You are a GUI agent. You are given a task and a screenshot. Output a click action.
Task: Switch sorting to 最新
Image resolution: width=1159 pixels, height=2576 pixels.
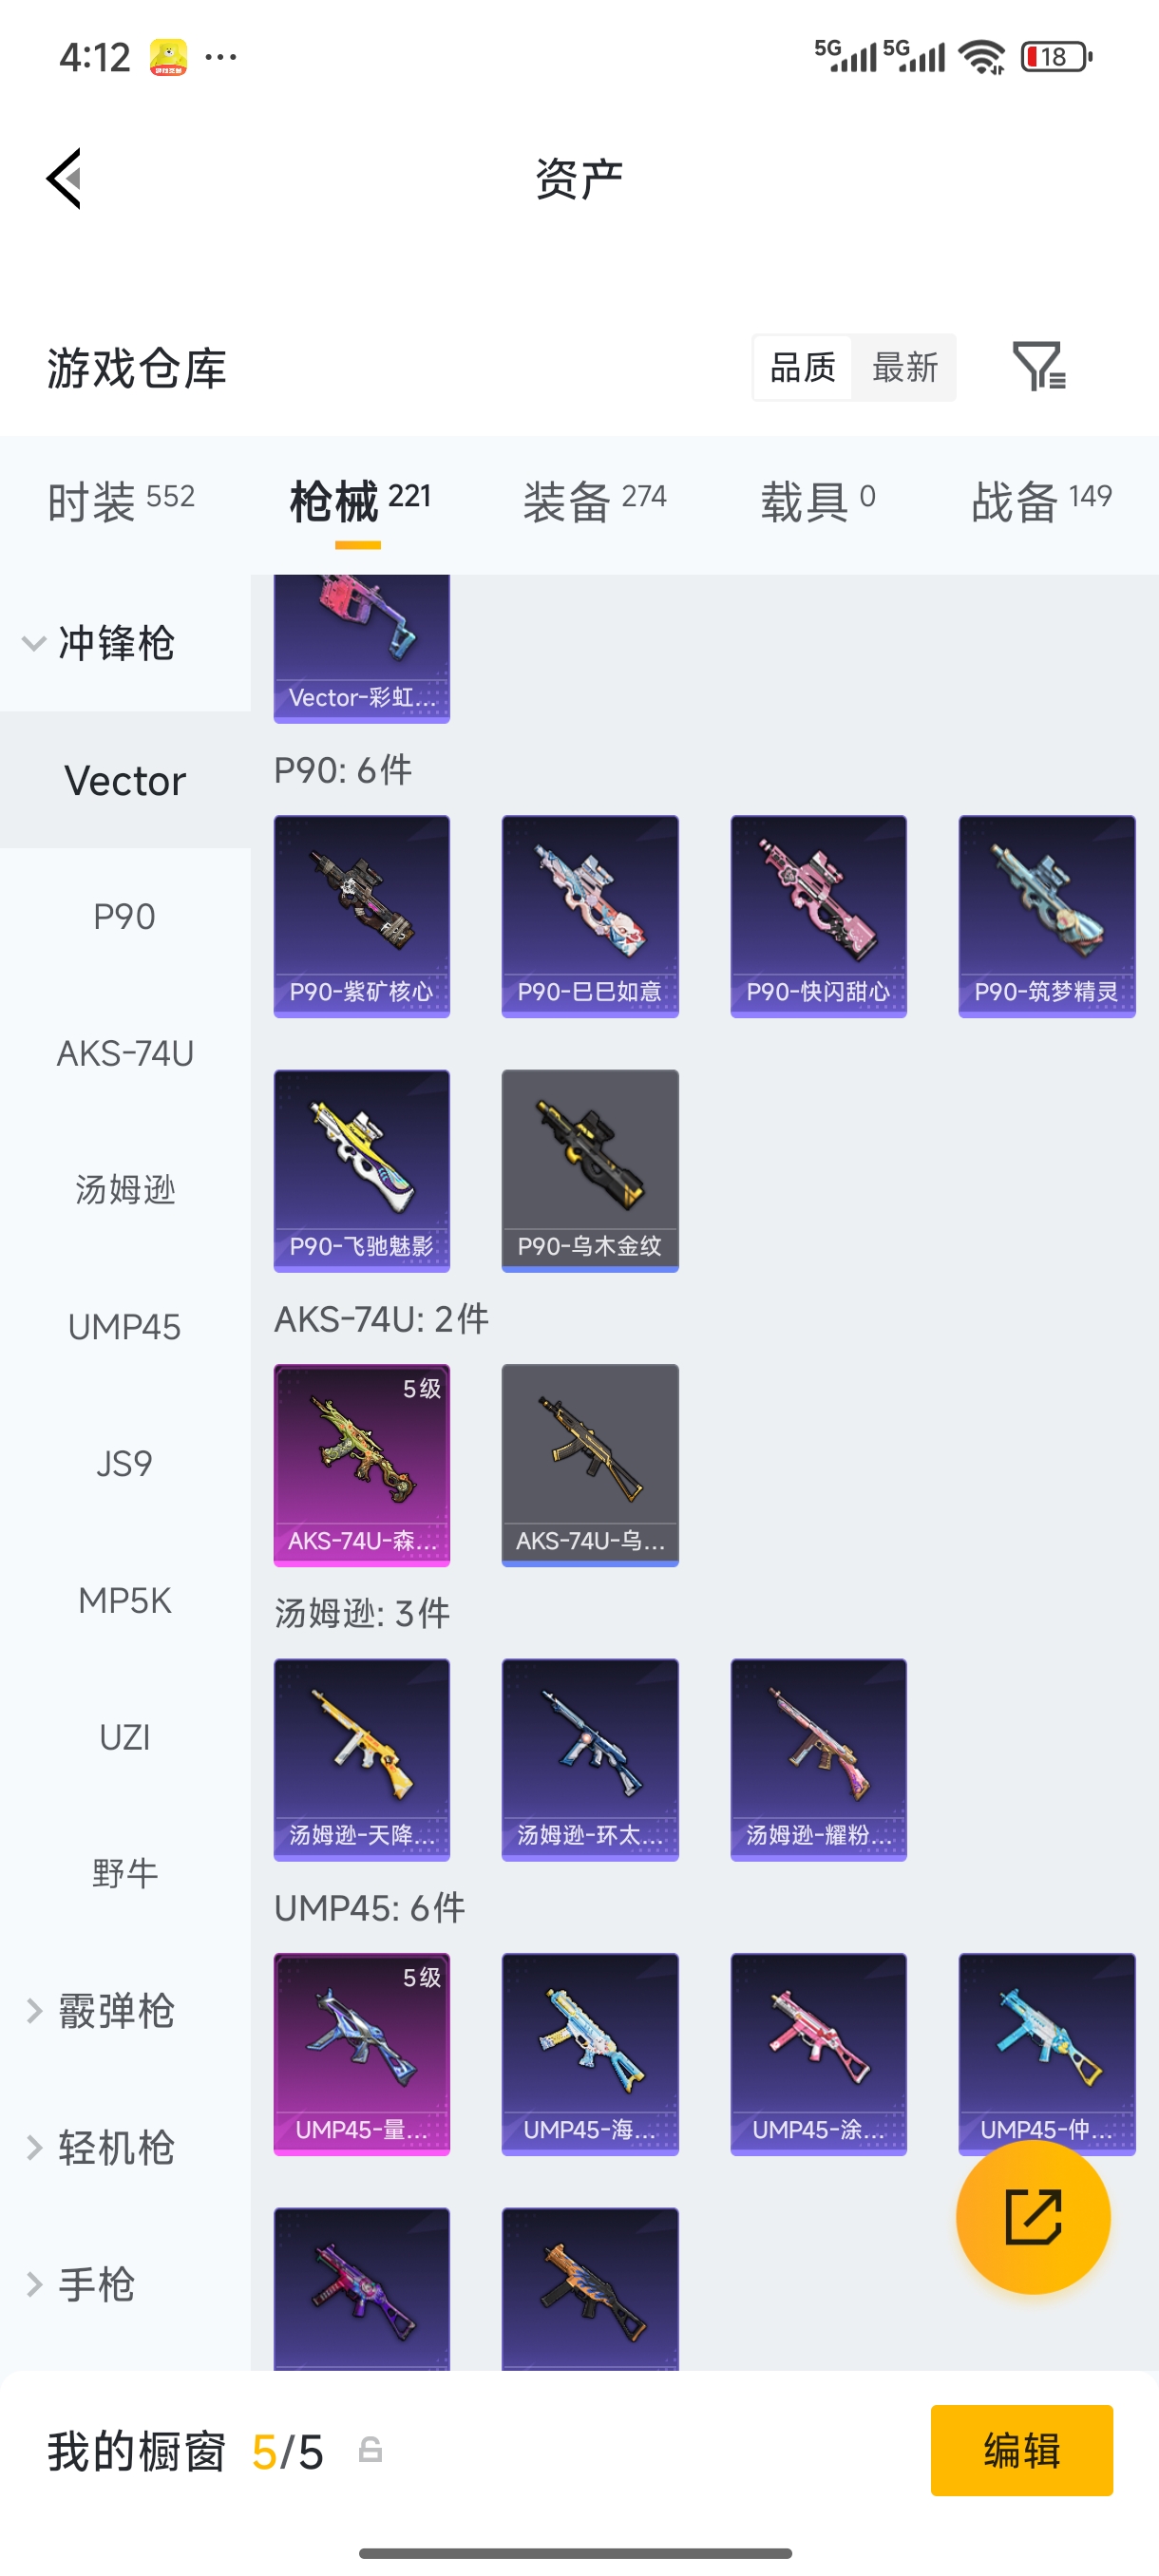(905, 367)
